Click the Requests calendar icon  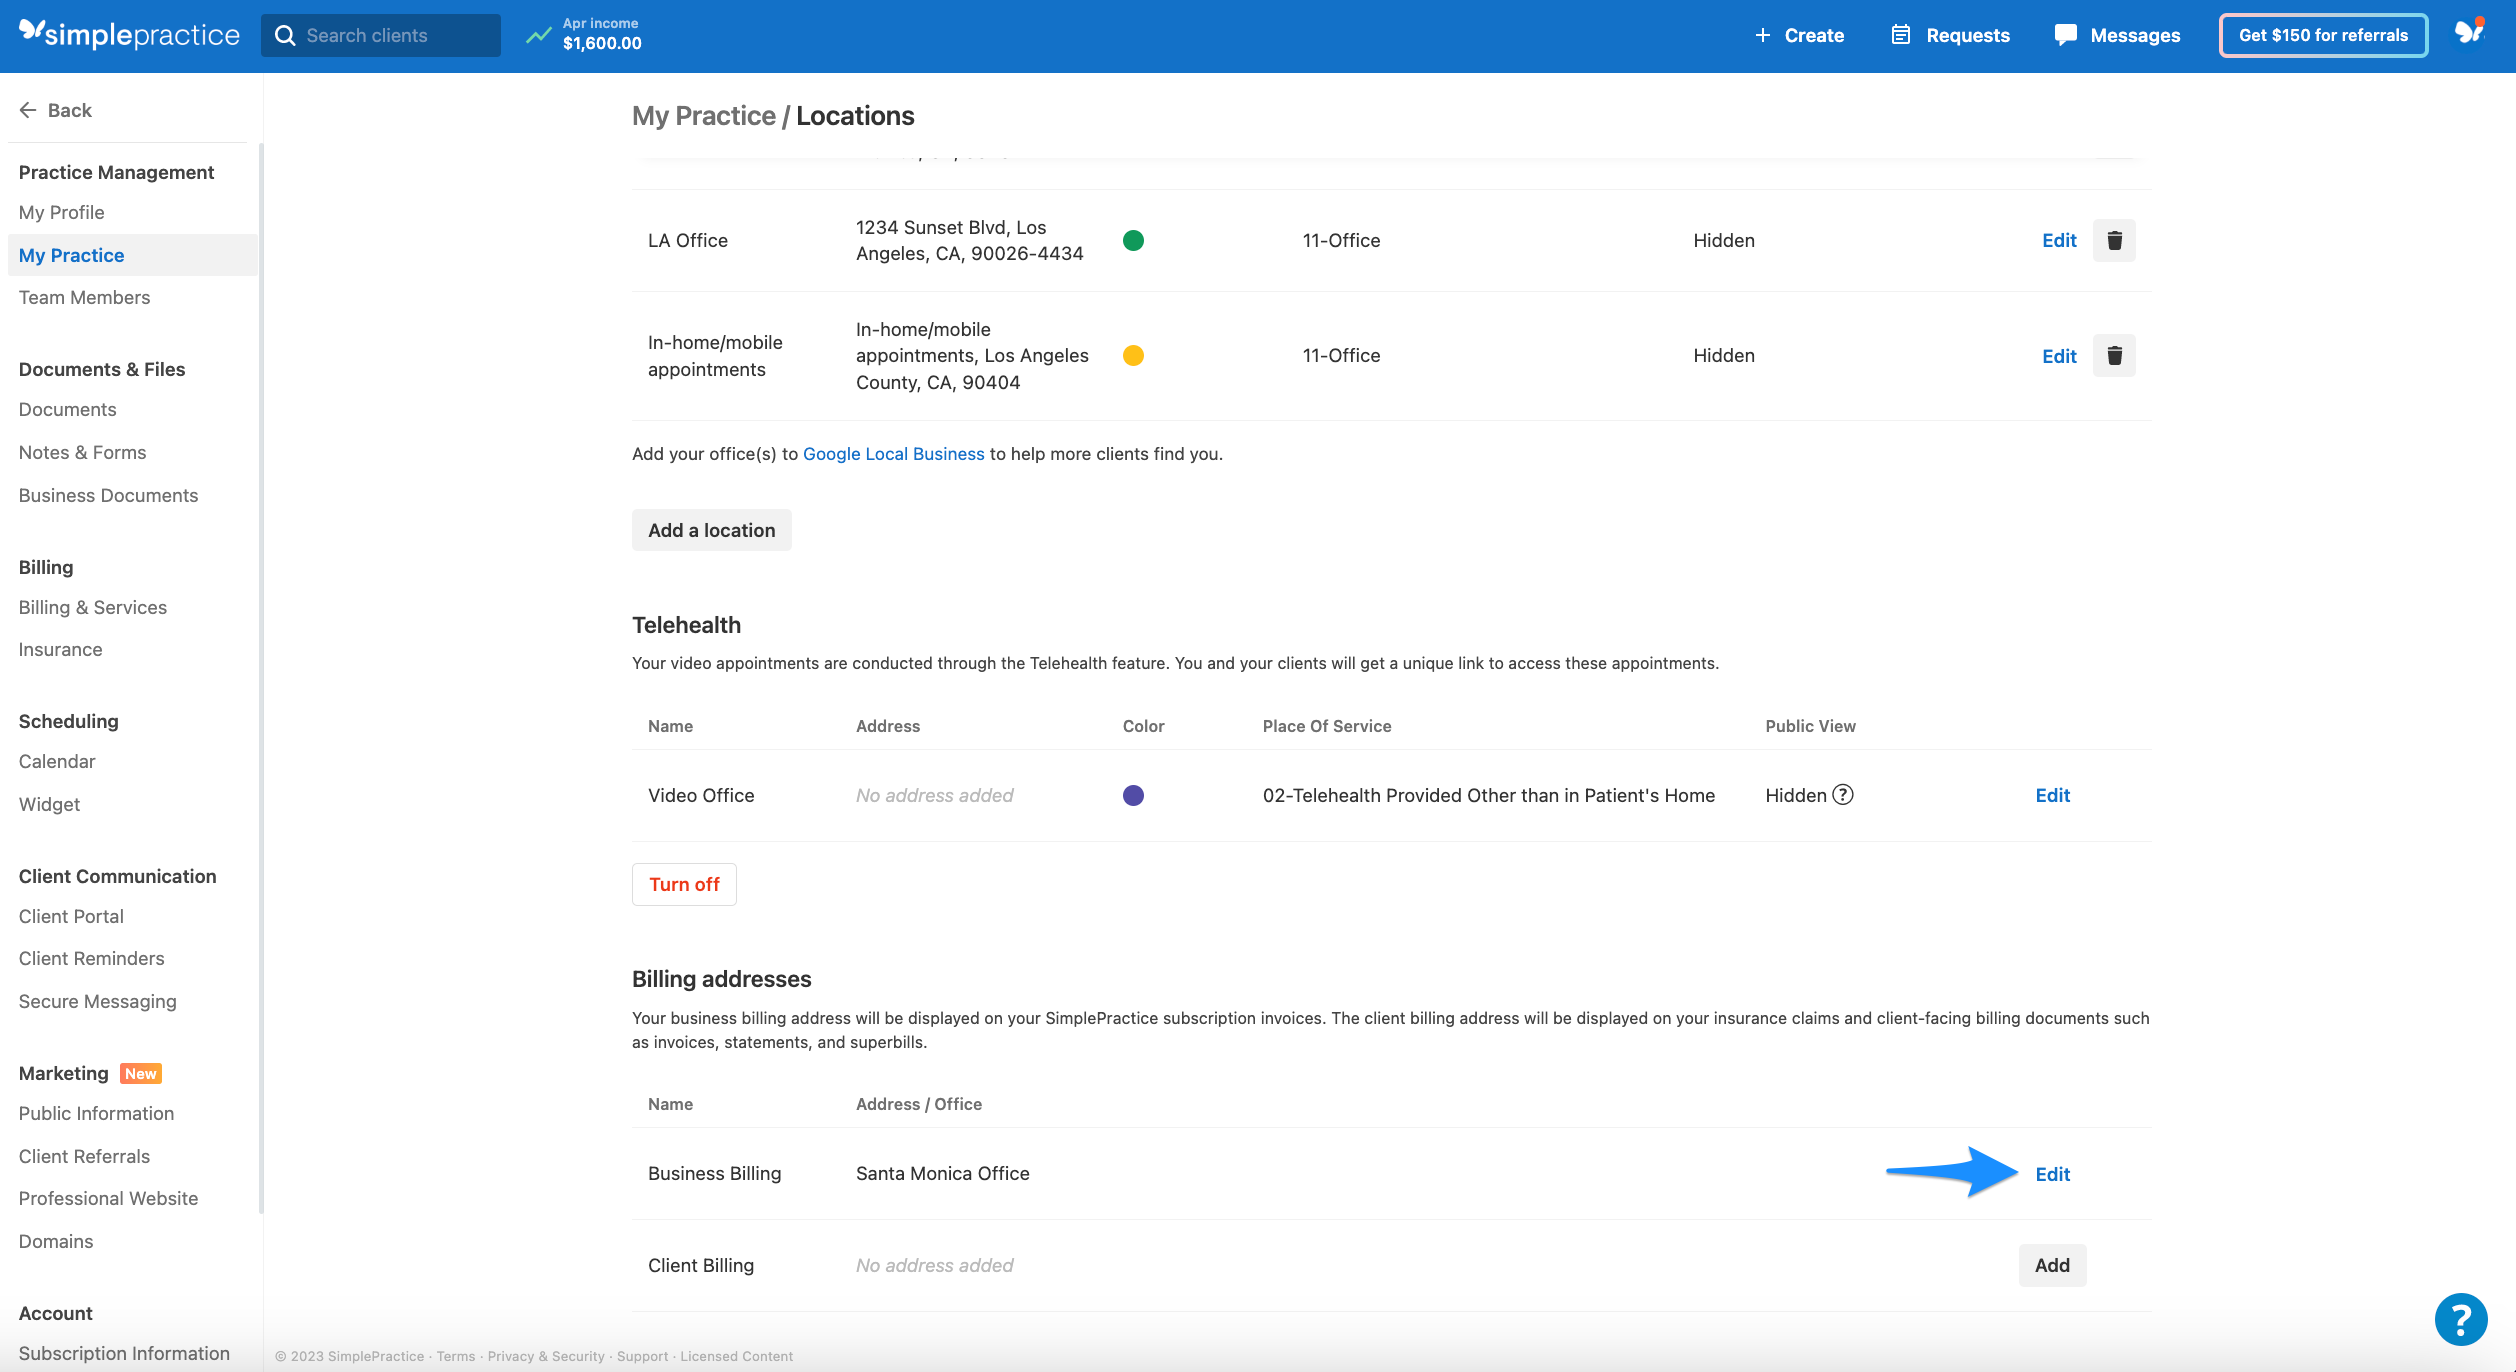tap(1901, 35)
